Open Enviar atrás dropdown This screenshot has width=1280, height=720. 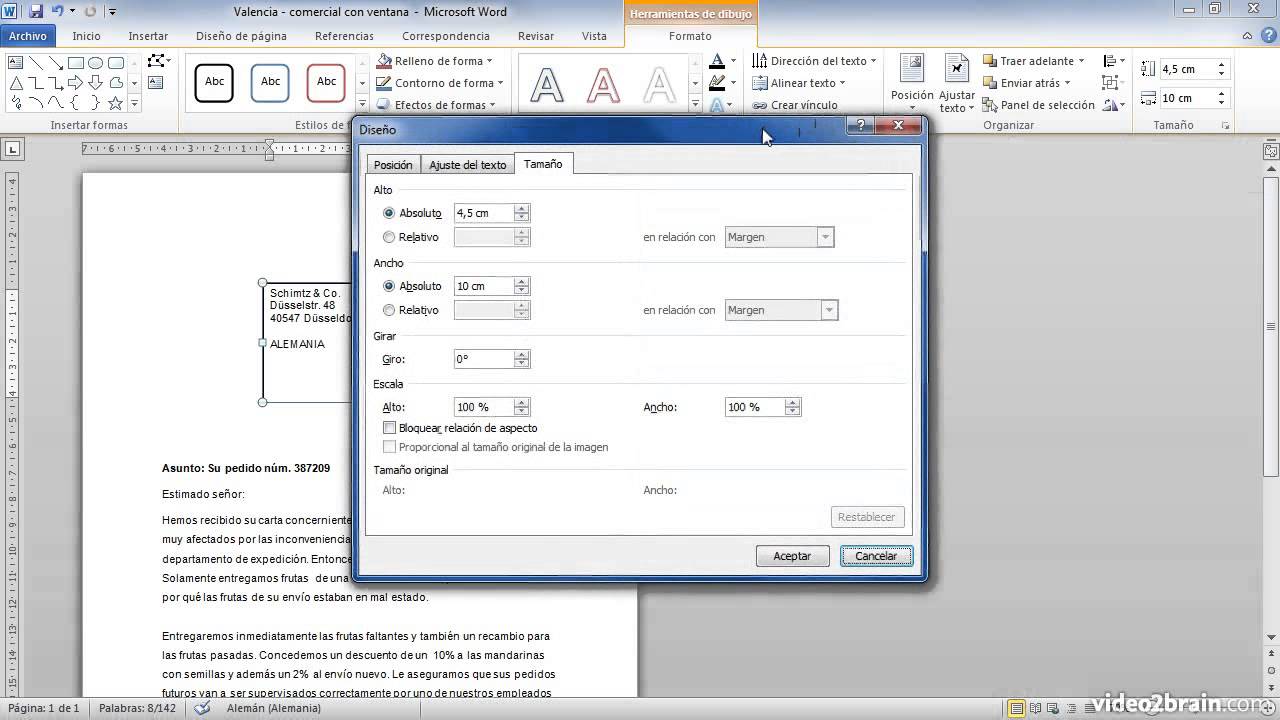[x=1027, y=83]
